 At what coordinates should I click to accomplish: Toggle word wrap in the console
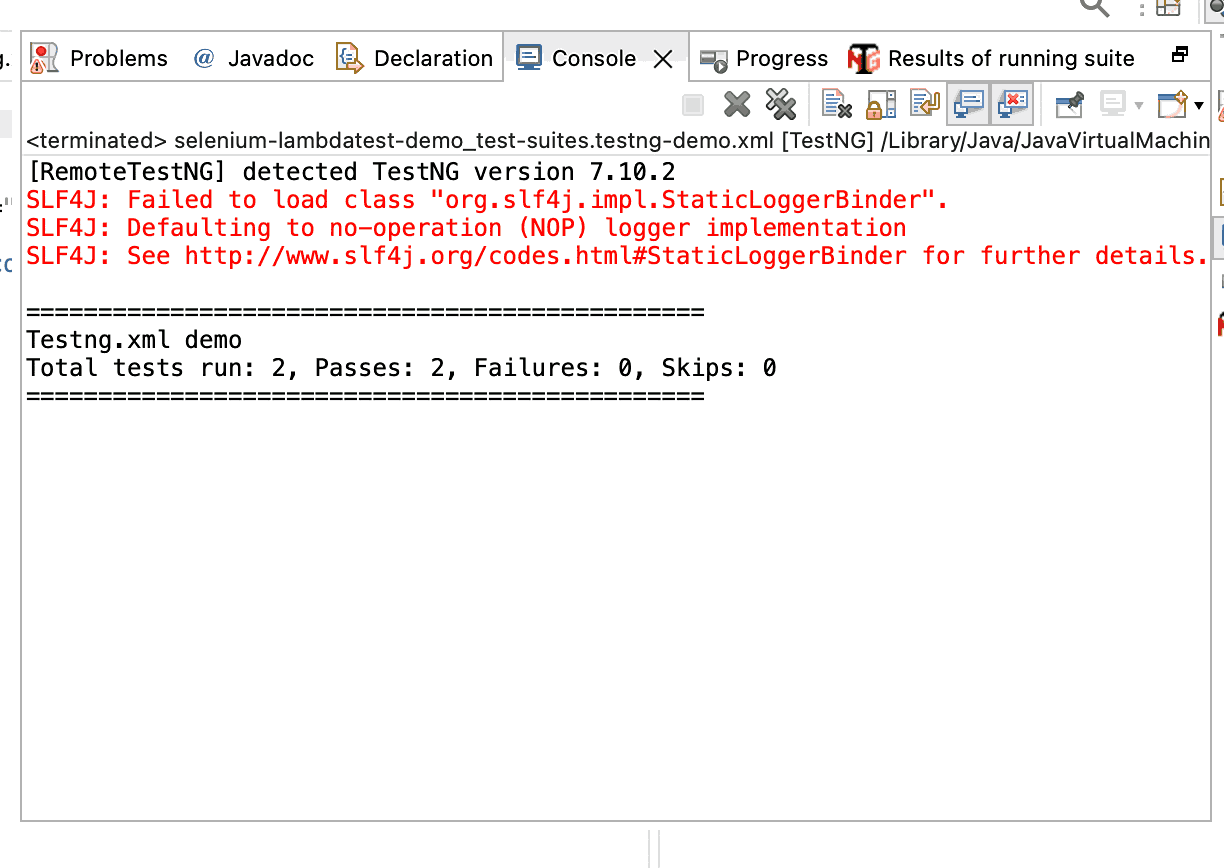point(924,103)
